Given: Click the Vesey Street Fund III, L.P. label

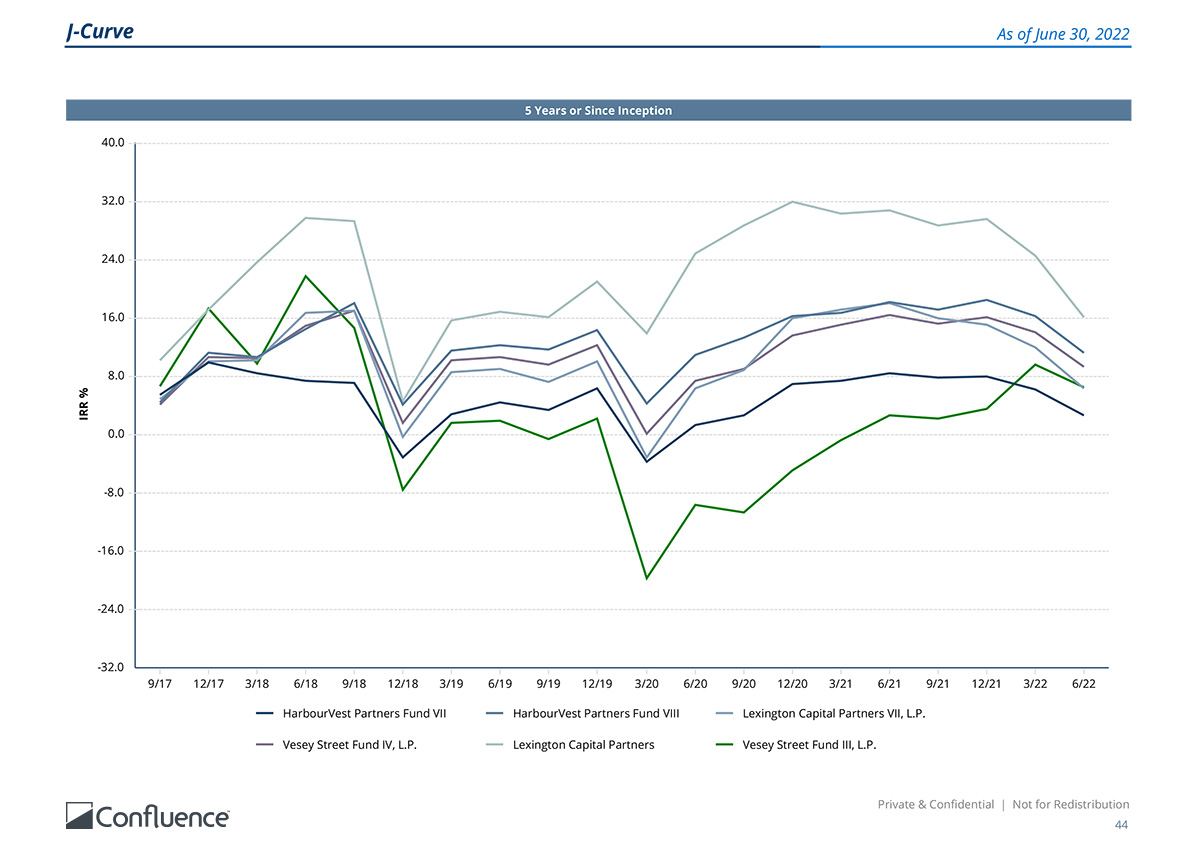Looking at the screenshot, I should (x=809, y=744).
